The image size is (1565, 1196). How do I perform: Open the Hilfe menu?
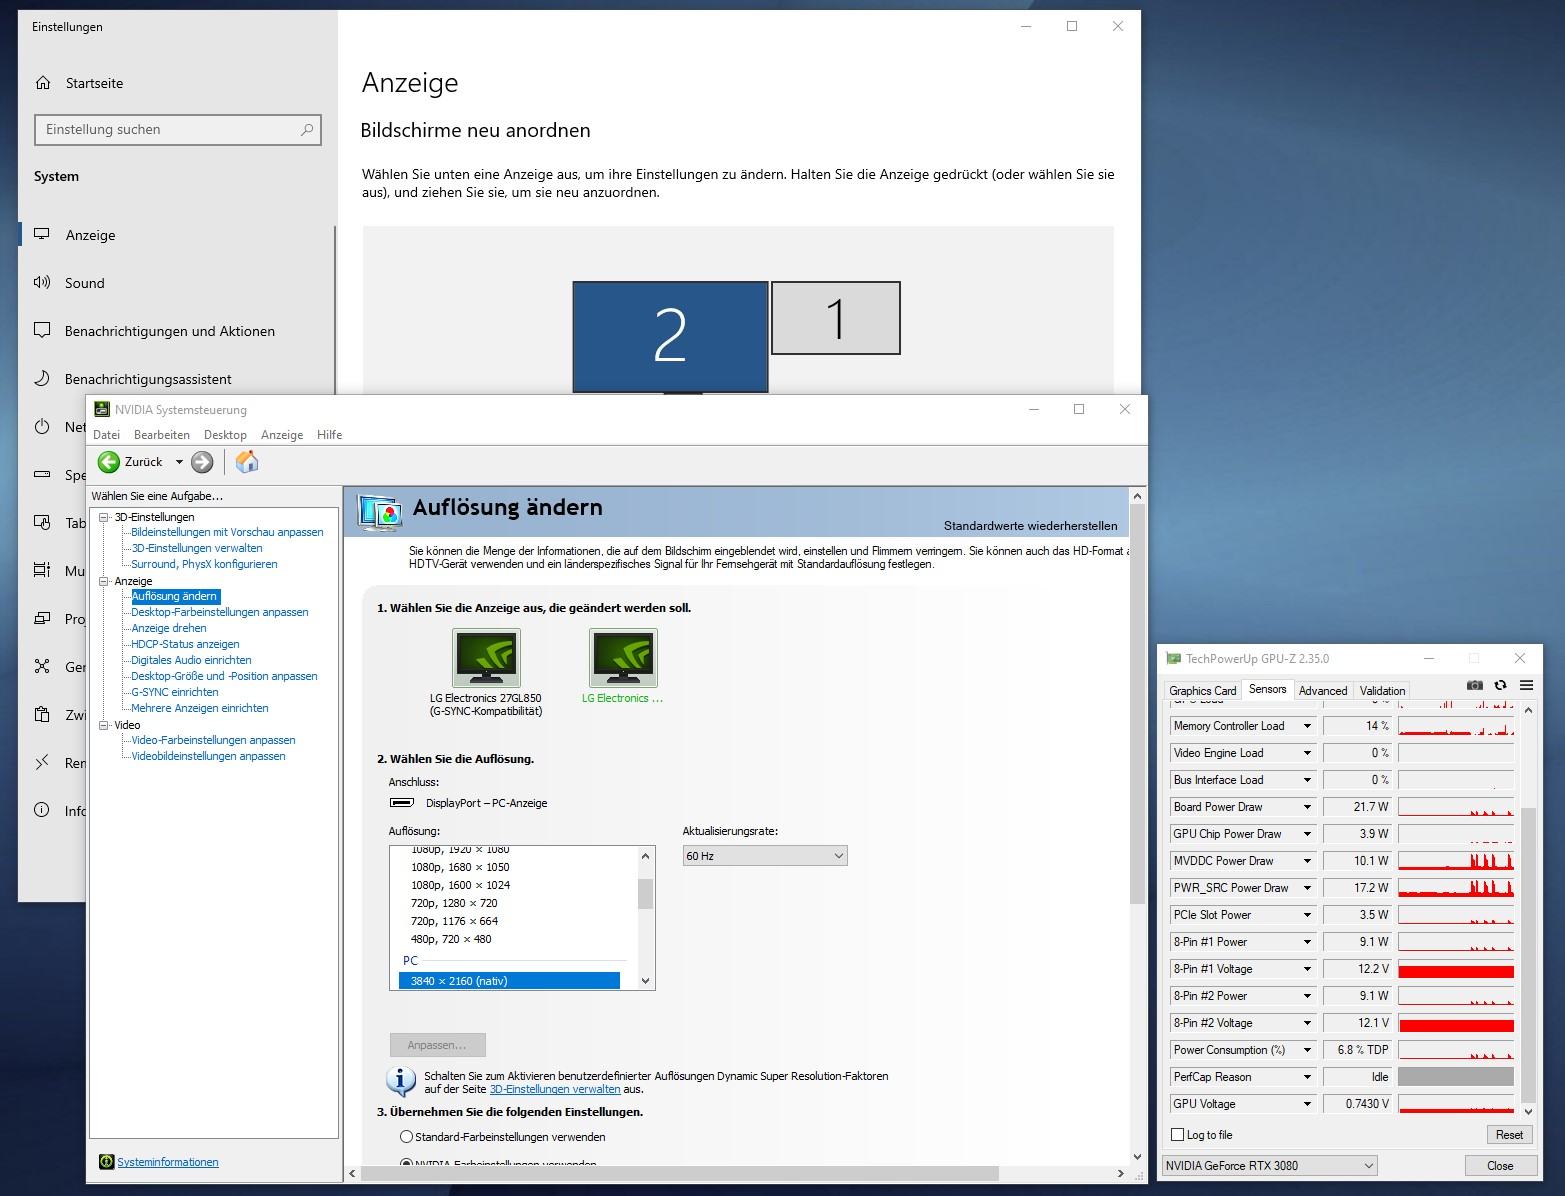(329, 435)
